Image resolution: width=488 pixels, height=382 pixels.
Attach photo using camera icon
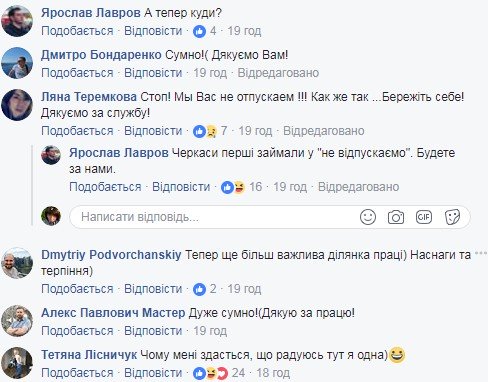(396, 217)
